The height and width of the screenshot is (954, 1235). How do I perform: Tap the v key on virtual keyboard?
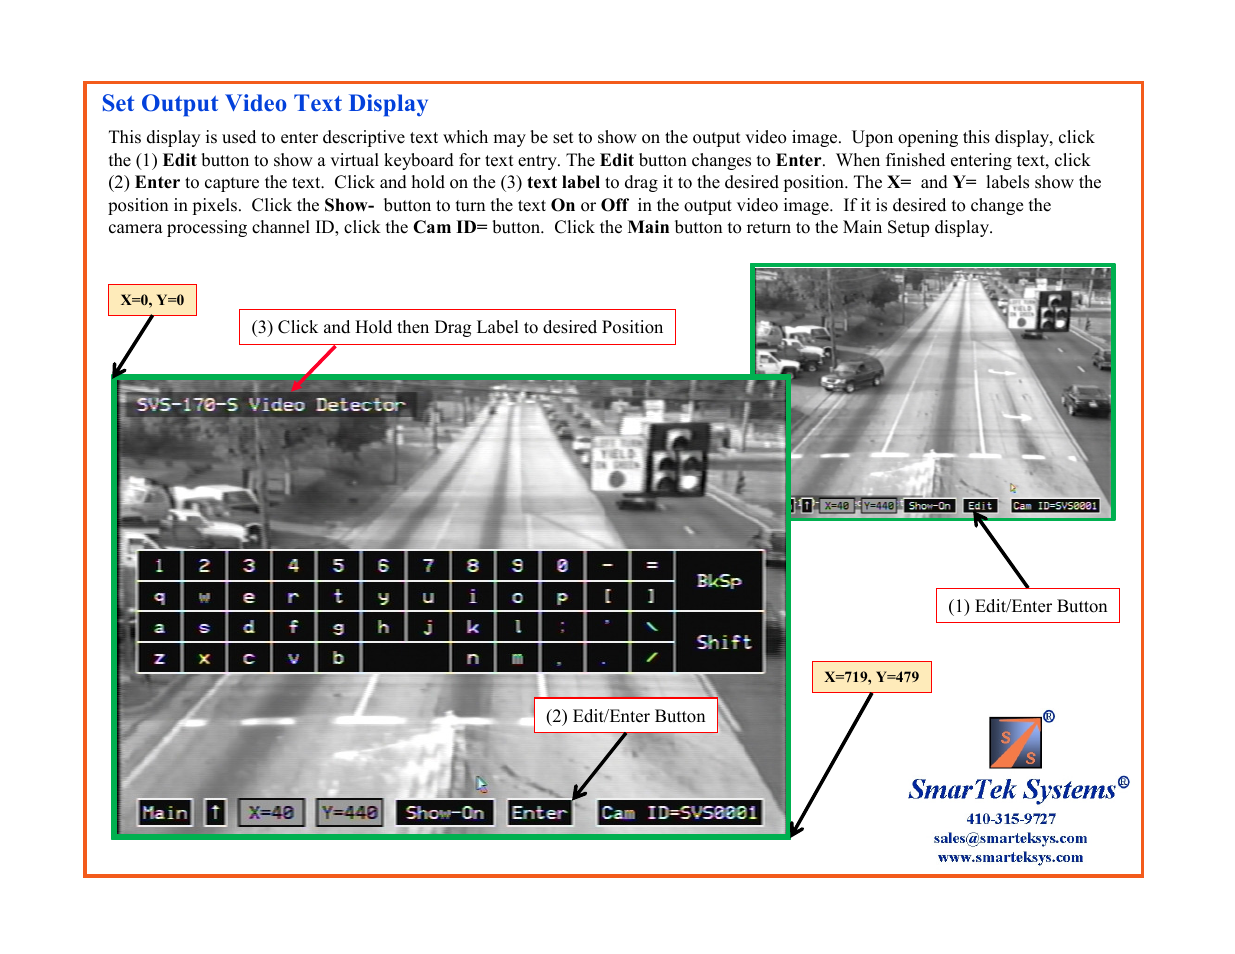(x=294, y=658)
